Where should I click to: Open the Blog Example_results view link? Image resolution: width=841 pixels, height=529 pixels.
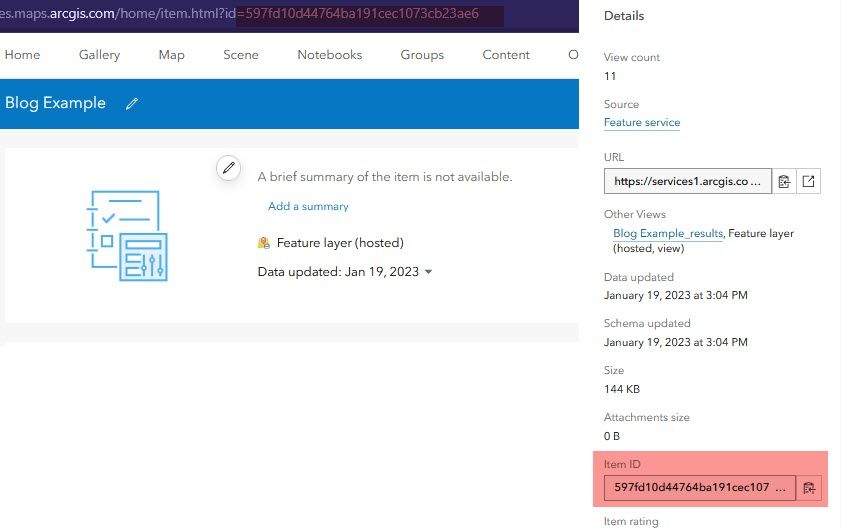[668, 233]
